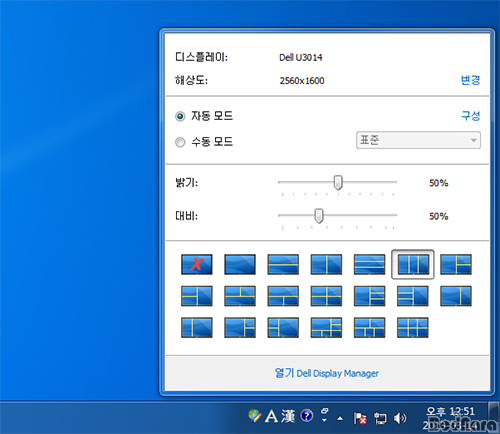Select the highlighted three vertical columns layout
This screenshot has height=434, width=500.
click(413, 264)
